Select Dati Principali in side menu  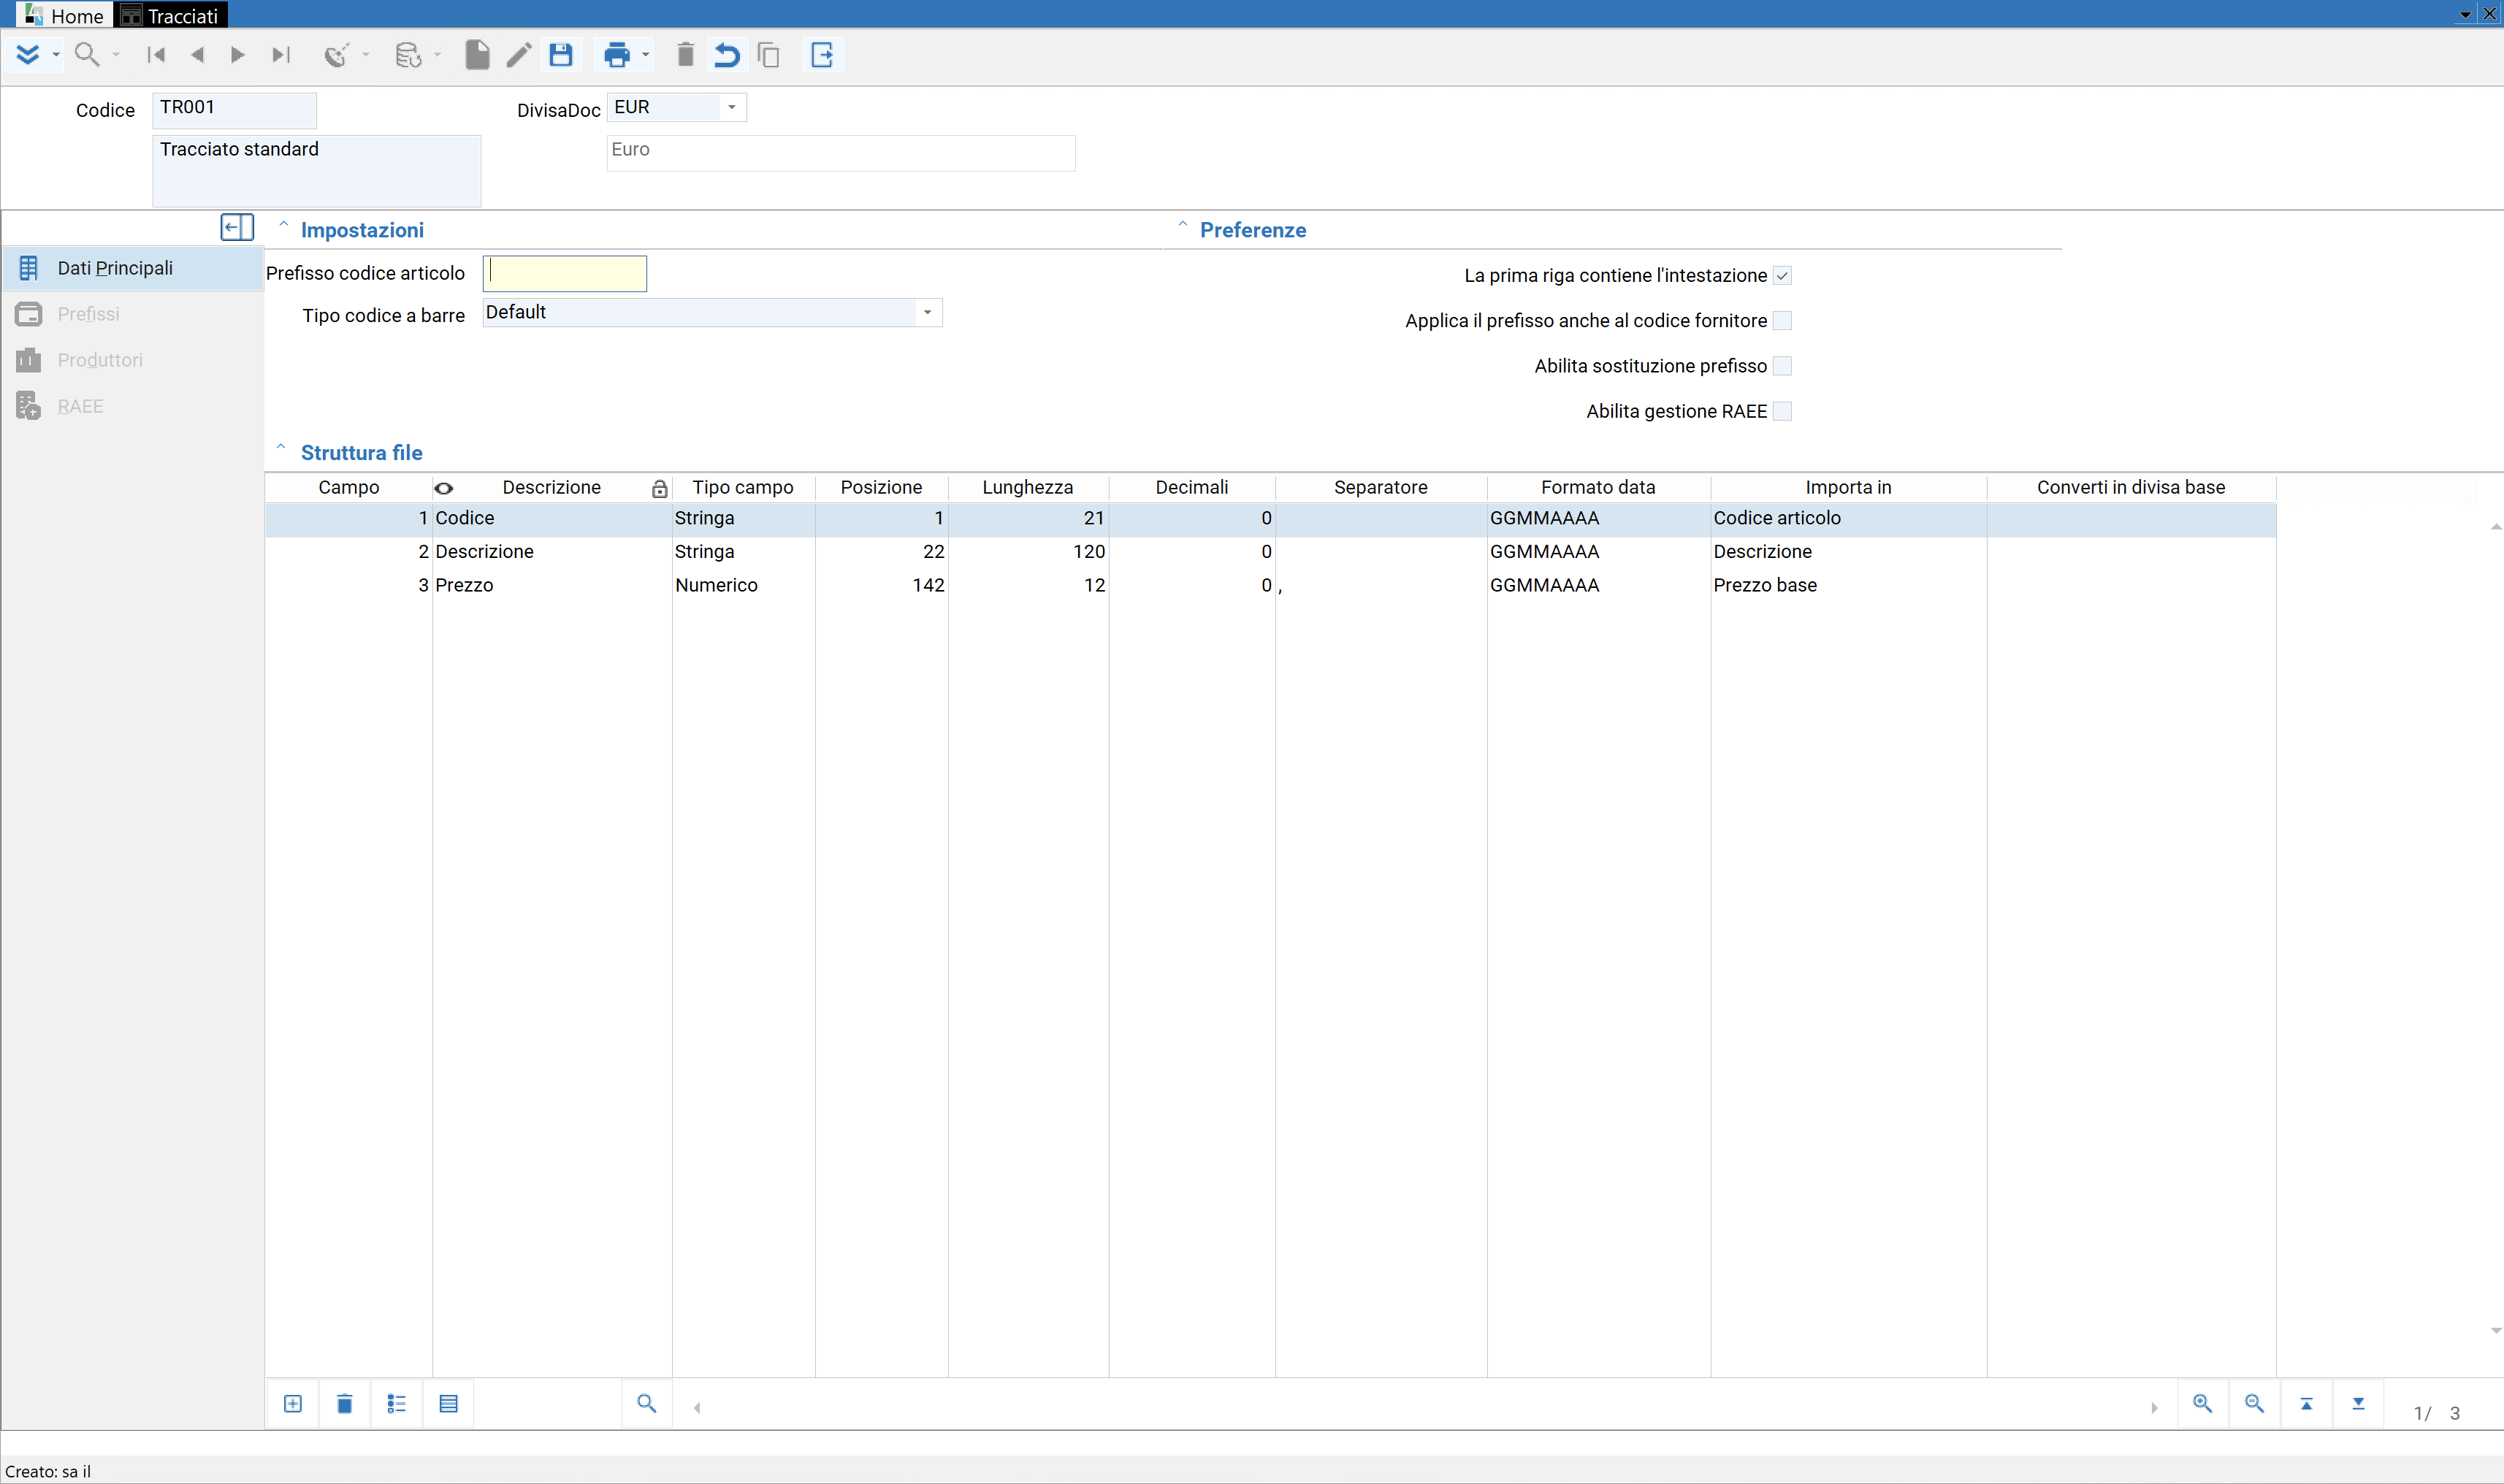click(133, 268)
